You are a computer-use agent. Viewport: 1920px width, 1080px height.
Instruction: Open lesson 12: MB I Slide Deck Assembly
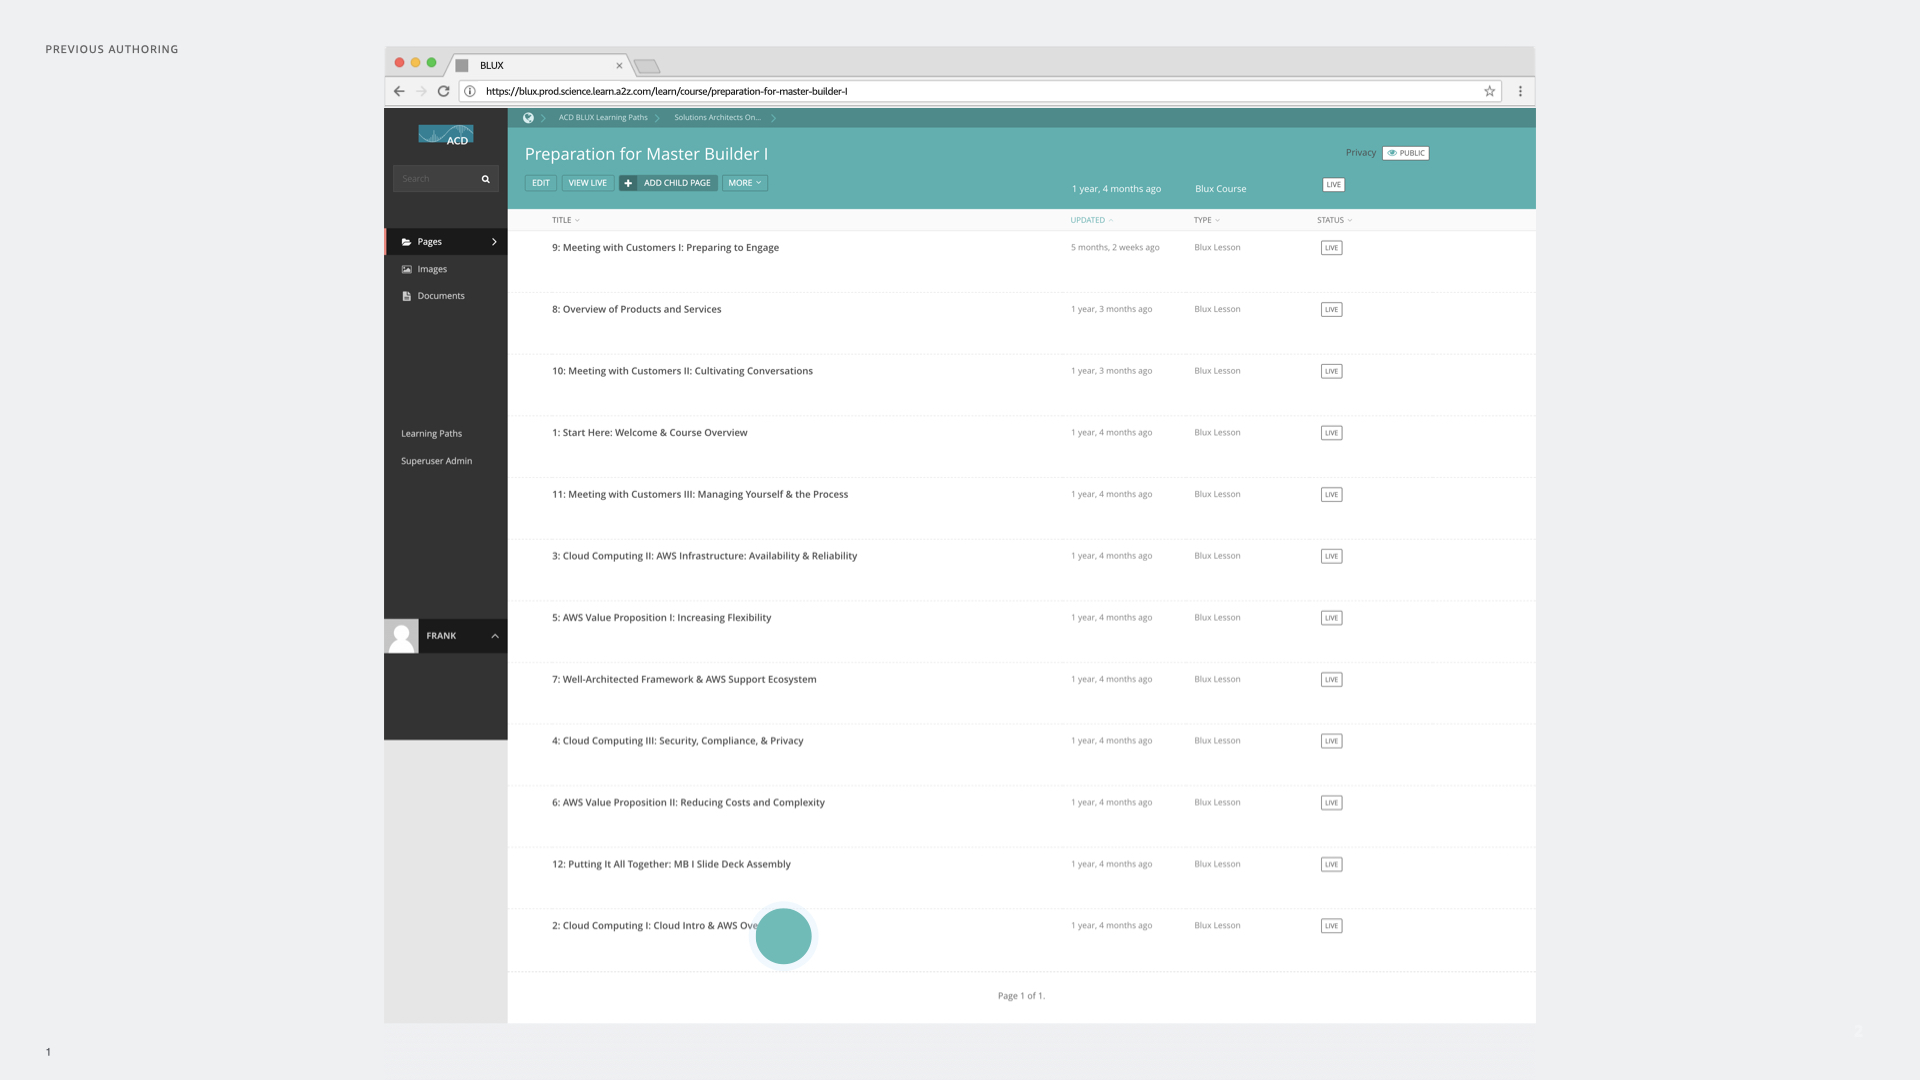pyautogui.click(x=671, y=865)
